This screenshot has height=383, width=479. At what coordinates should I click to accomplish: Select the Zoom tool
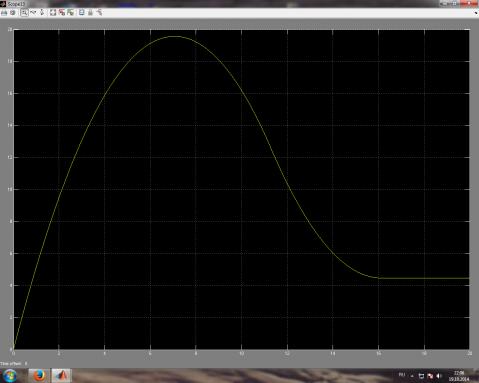24,13
